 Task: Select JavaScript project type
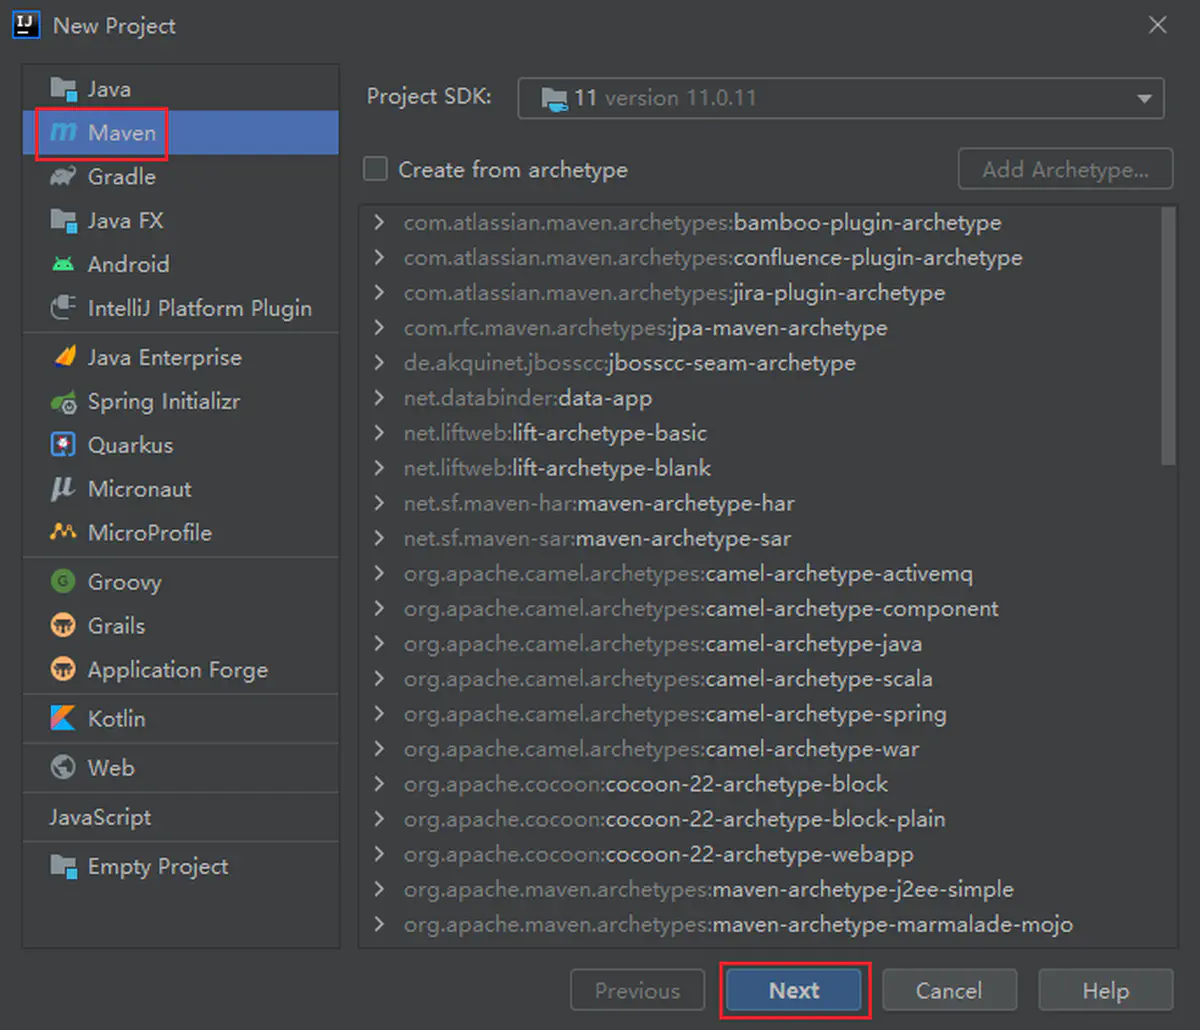coord(181,817)
